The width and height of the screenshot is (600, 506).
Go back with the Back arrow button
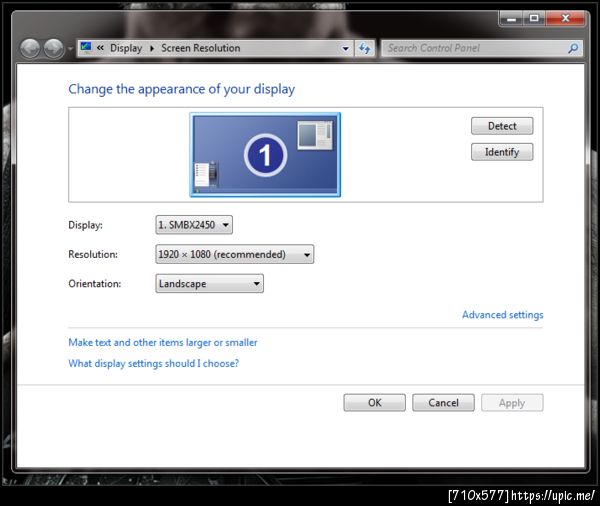coord(30,49)
